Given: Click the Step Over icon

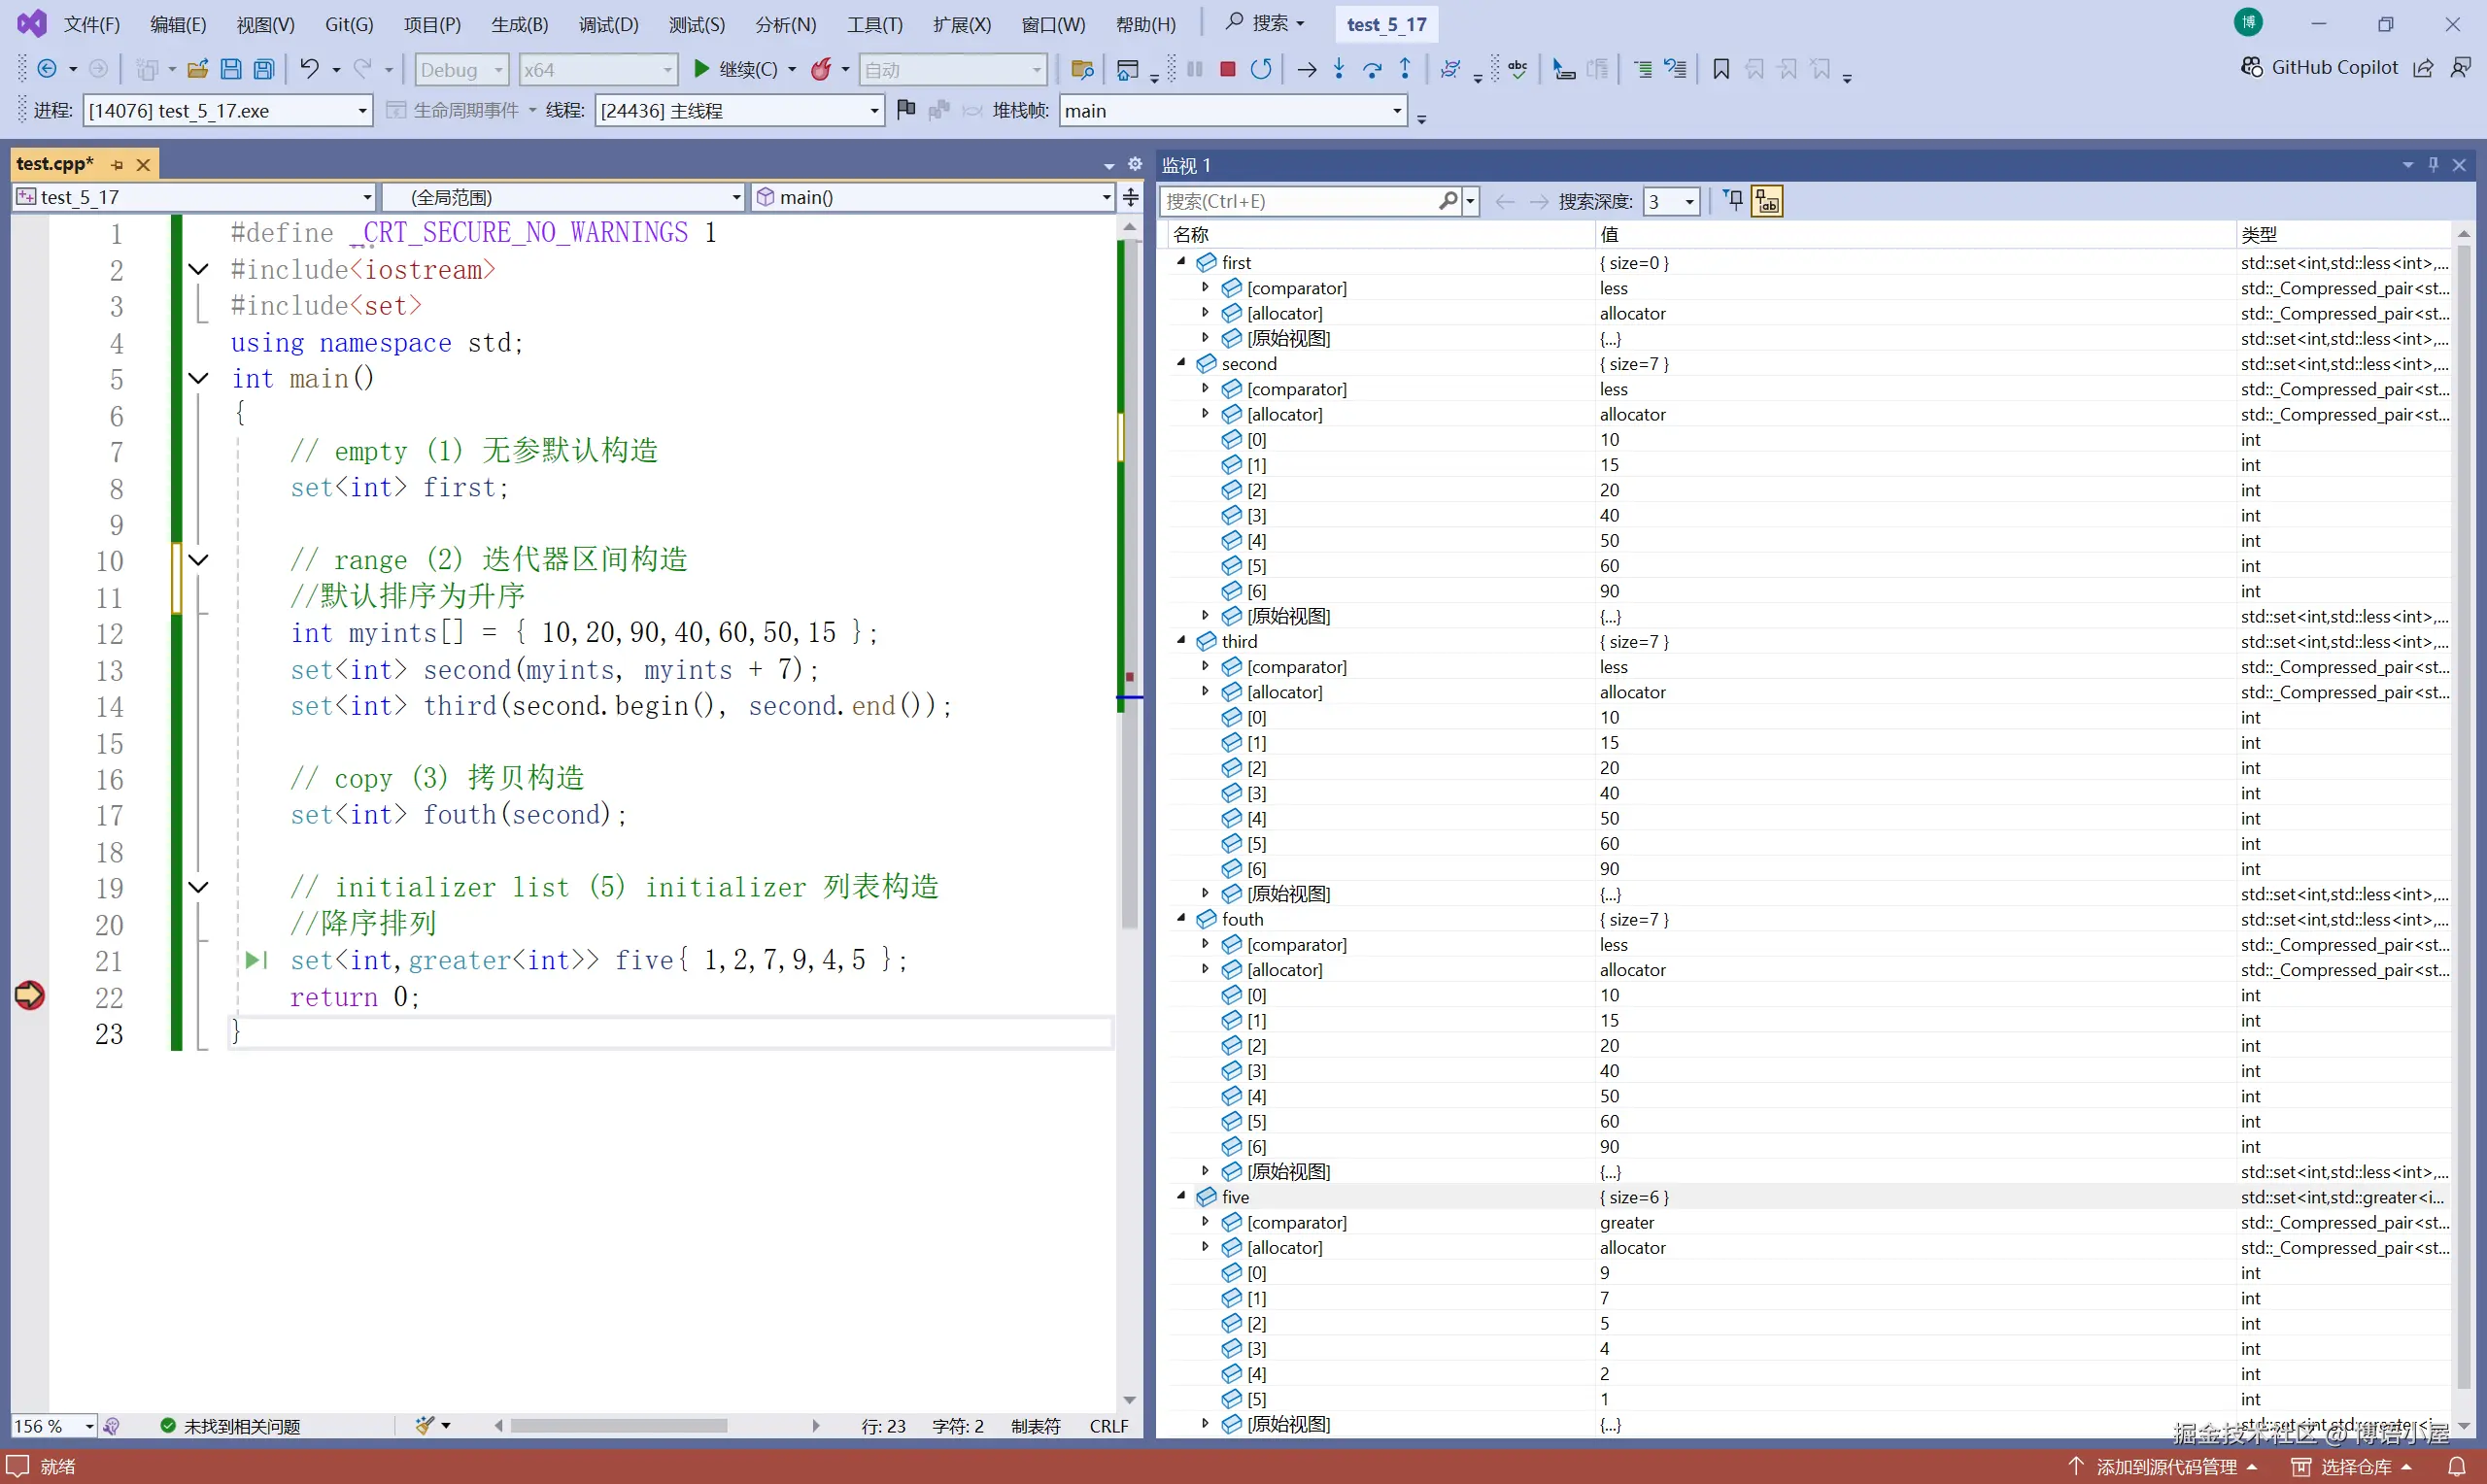Looking at the screenshot, I should (x=1372, y=69).
